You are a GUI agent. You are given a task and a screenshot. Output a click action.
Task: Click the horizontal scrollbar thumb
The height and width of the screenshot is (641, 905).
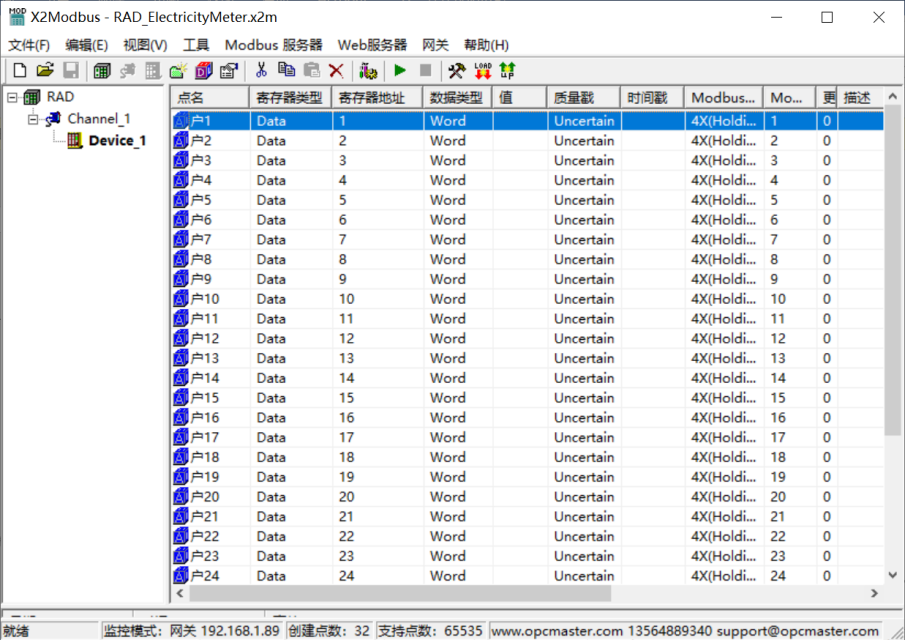[400, 593]
